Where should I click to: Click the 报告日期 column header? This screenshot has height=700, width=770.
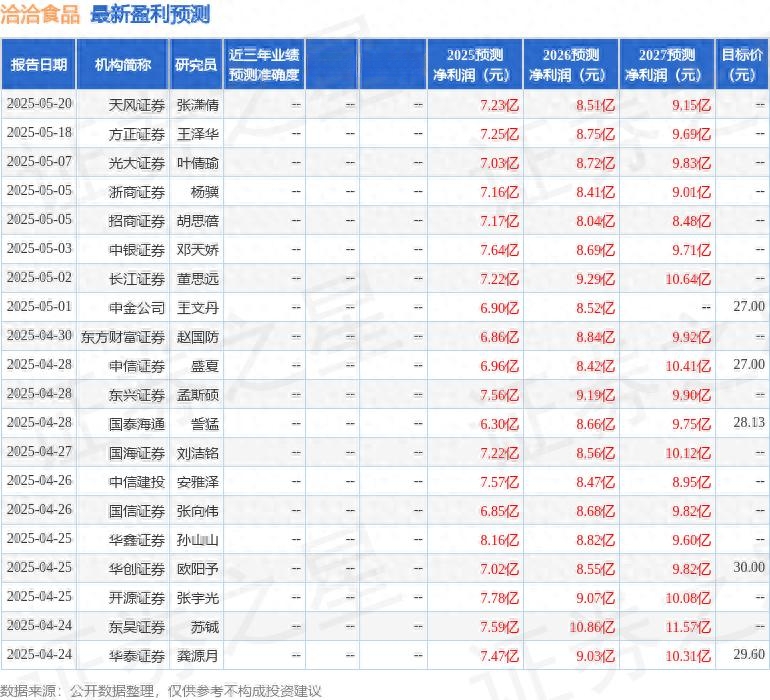click(39, 64)
